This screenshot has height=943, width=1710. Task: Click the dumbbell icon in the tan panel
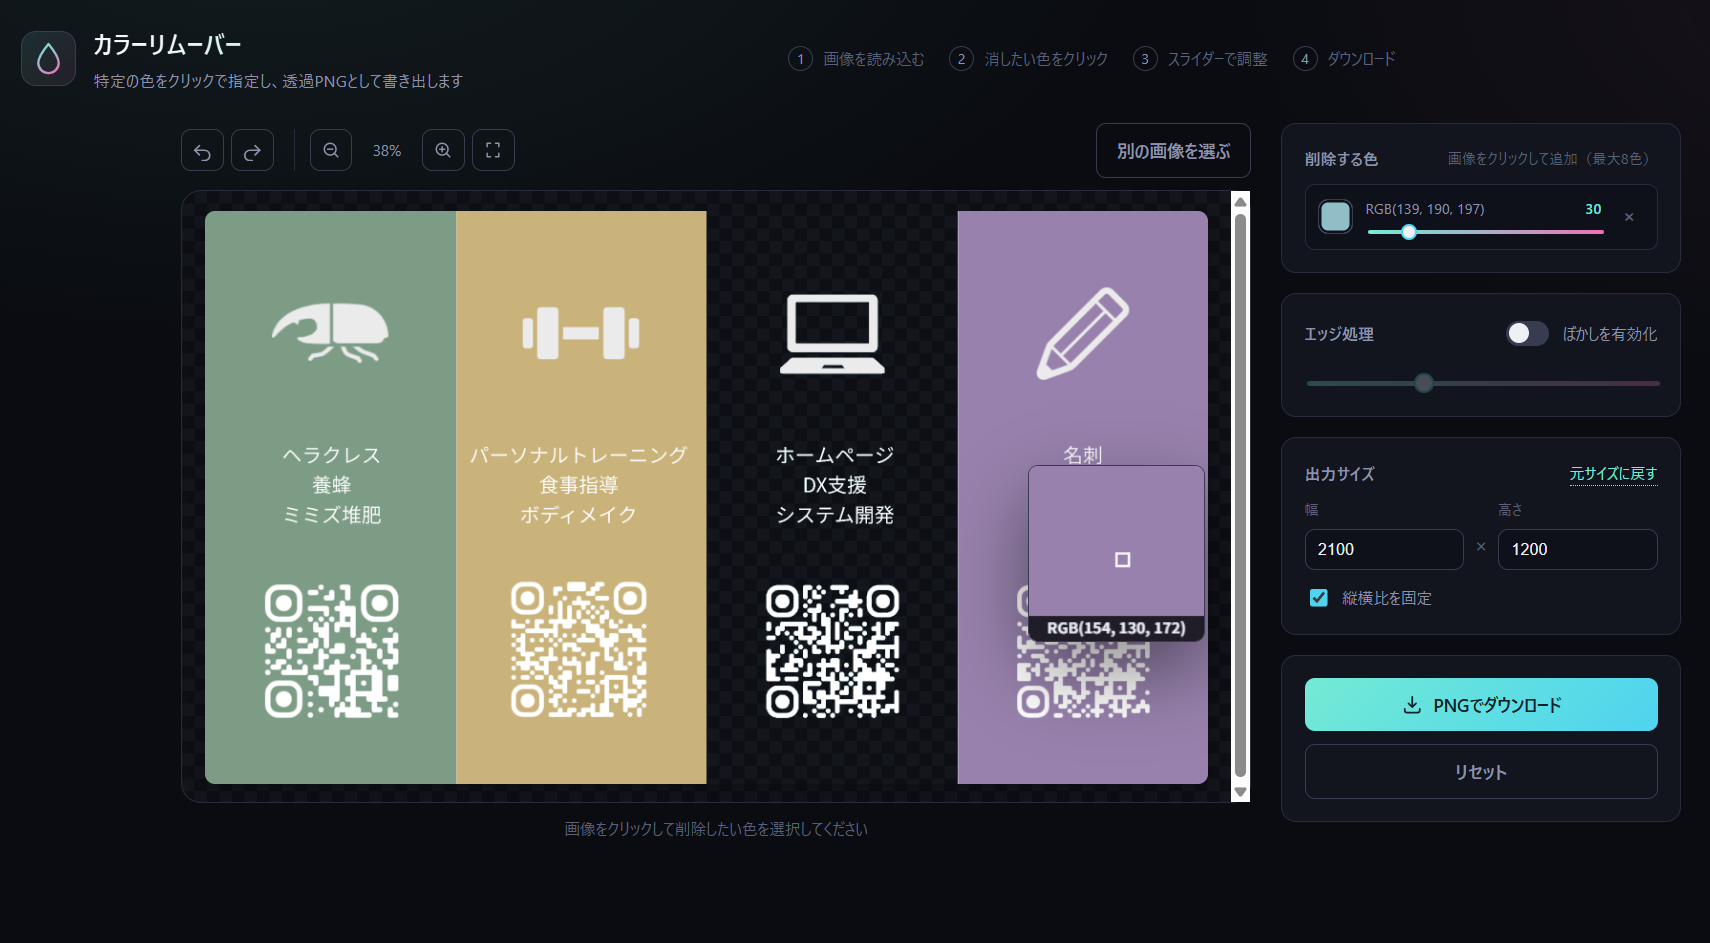tap(581, 333)
